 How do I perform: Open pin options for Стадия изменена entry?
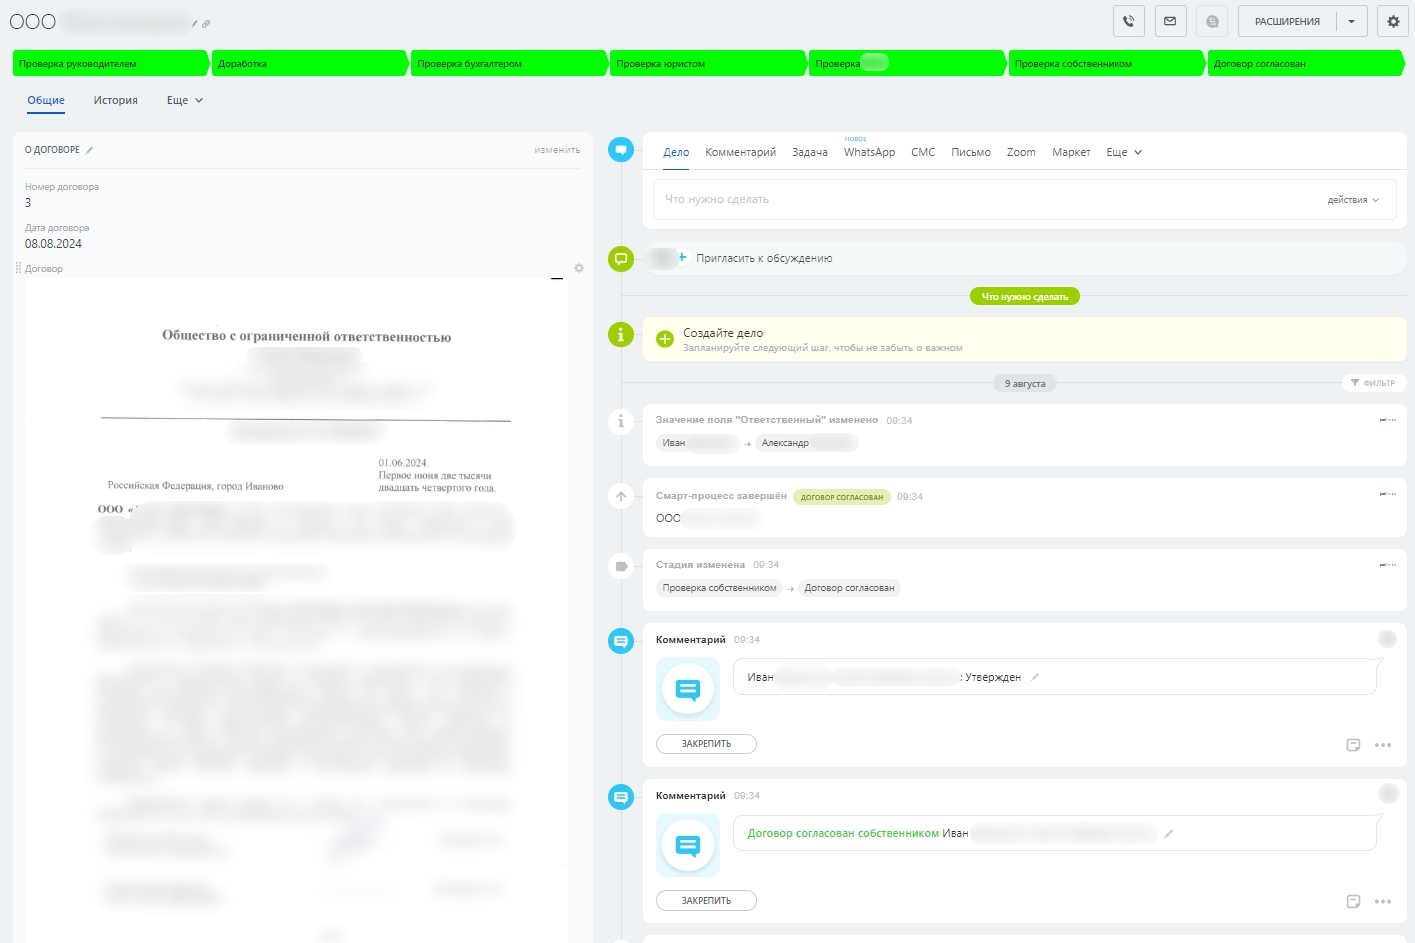click(1387, 565)
